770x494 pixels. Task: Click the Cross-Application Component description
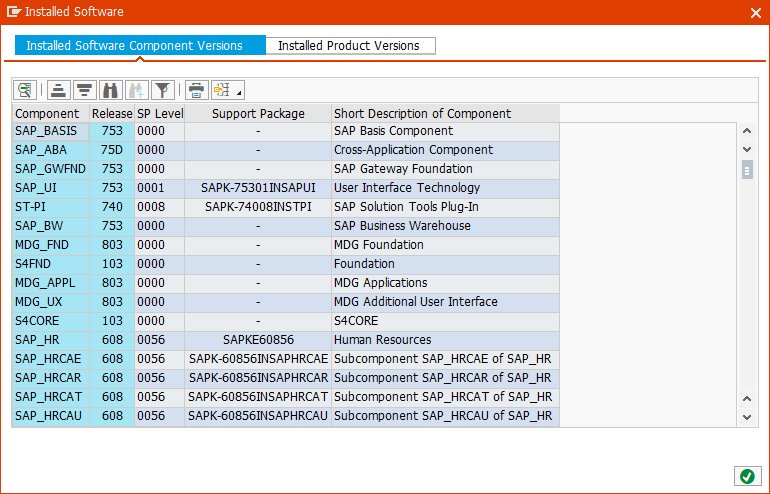[445, 150]
